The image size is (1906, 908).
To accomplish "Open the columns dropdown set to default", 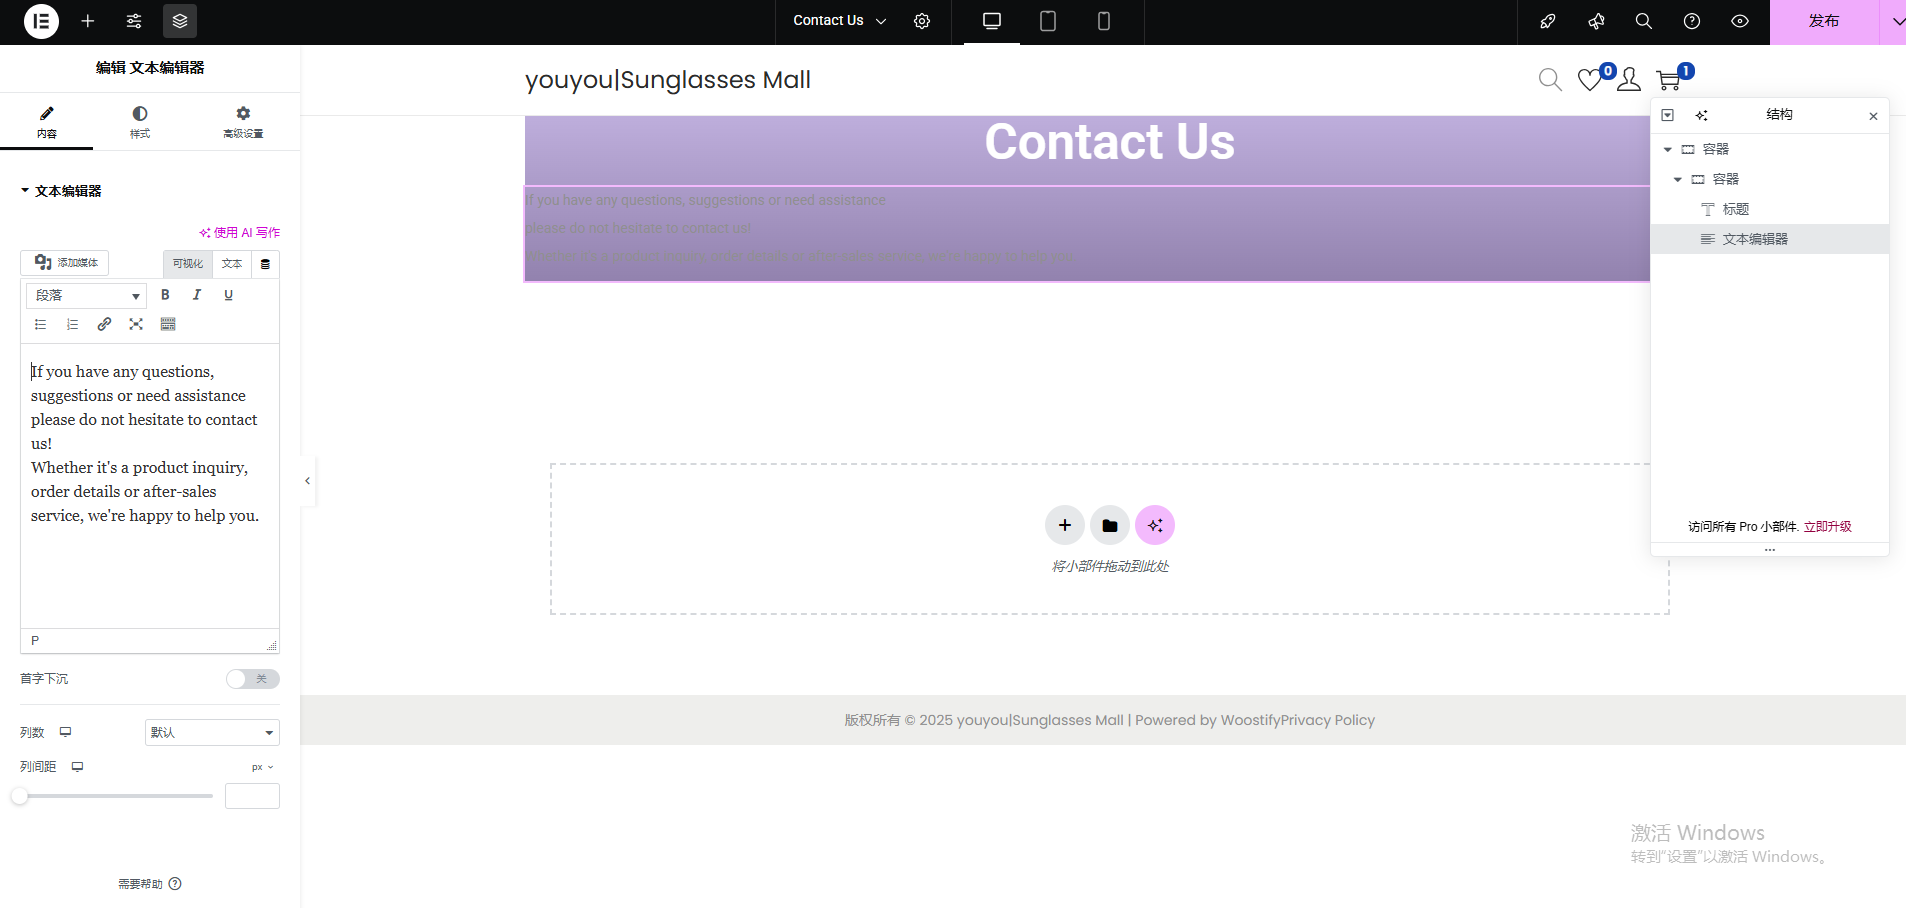I will (x=212, y=733).
